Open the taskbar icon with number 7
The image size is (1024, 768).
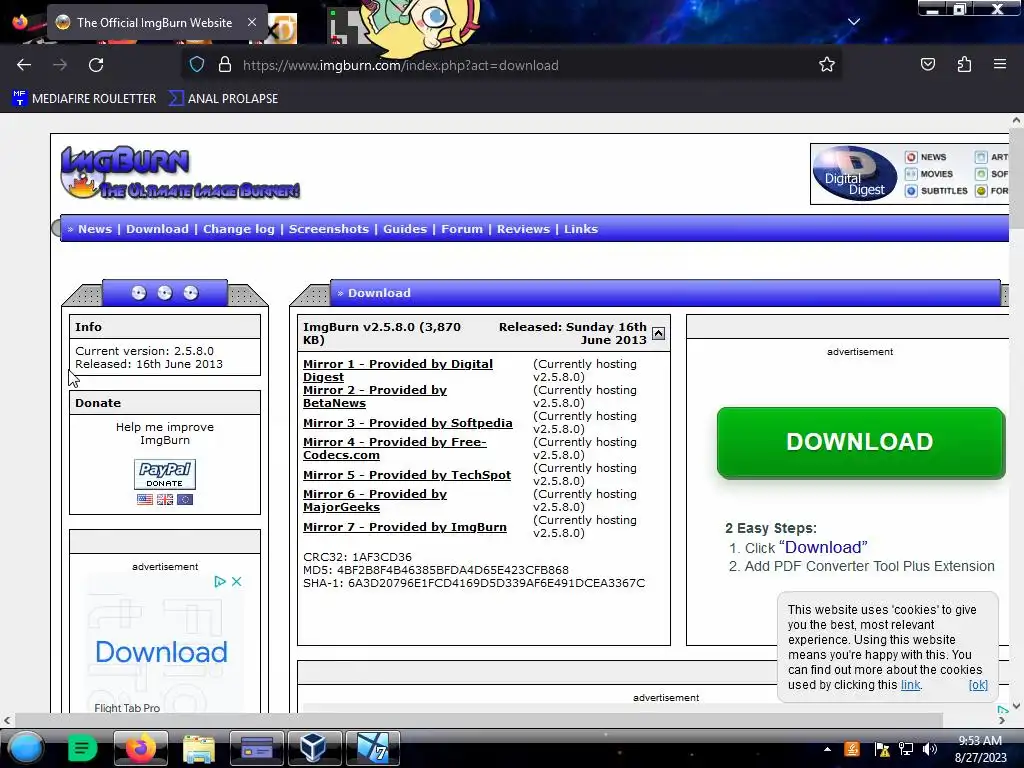pyautogui.click(x=372, y=748)
